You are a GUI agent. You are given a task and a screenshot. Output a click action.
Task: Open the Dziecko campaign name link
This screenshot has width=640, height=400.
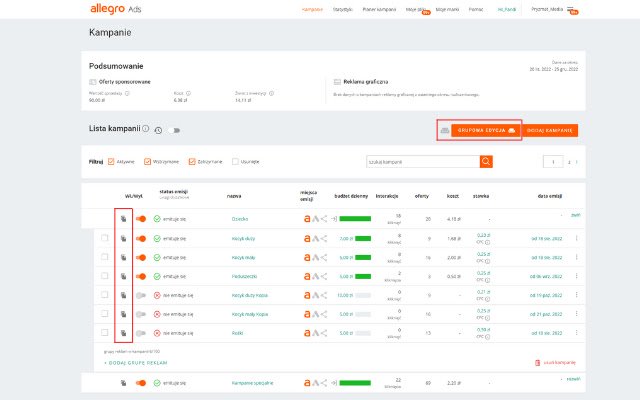240,219
